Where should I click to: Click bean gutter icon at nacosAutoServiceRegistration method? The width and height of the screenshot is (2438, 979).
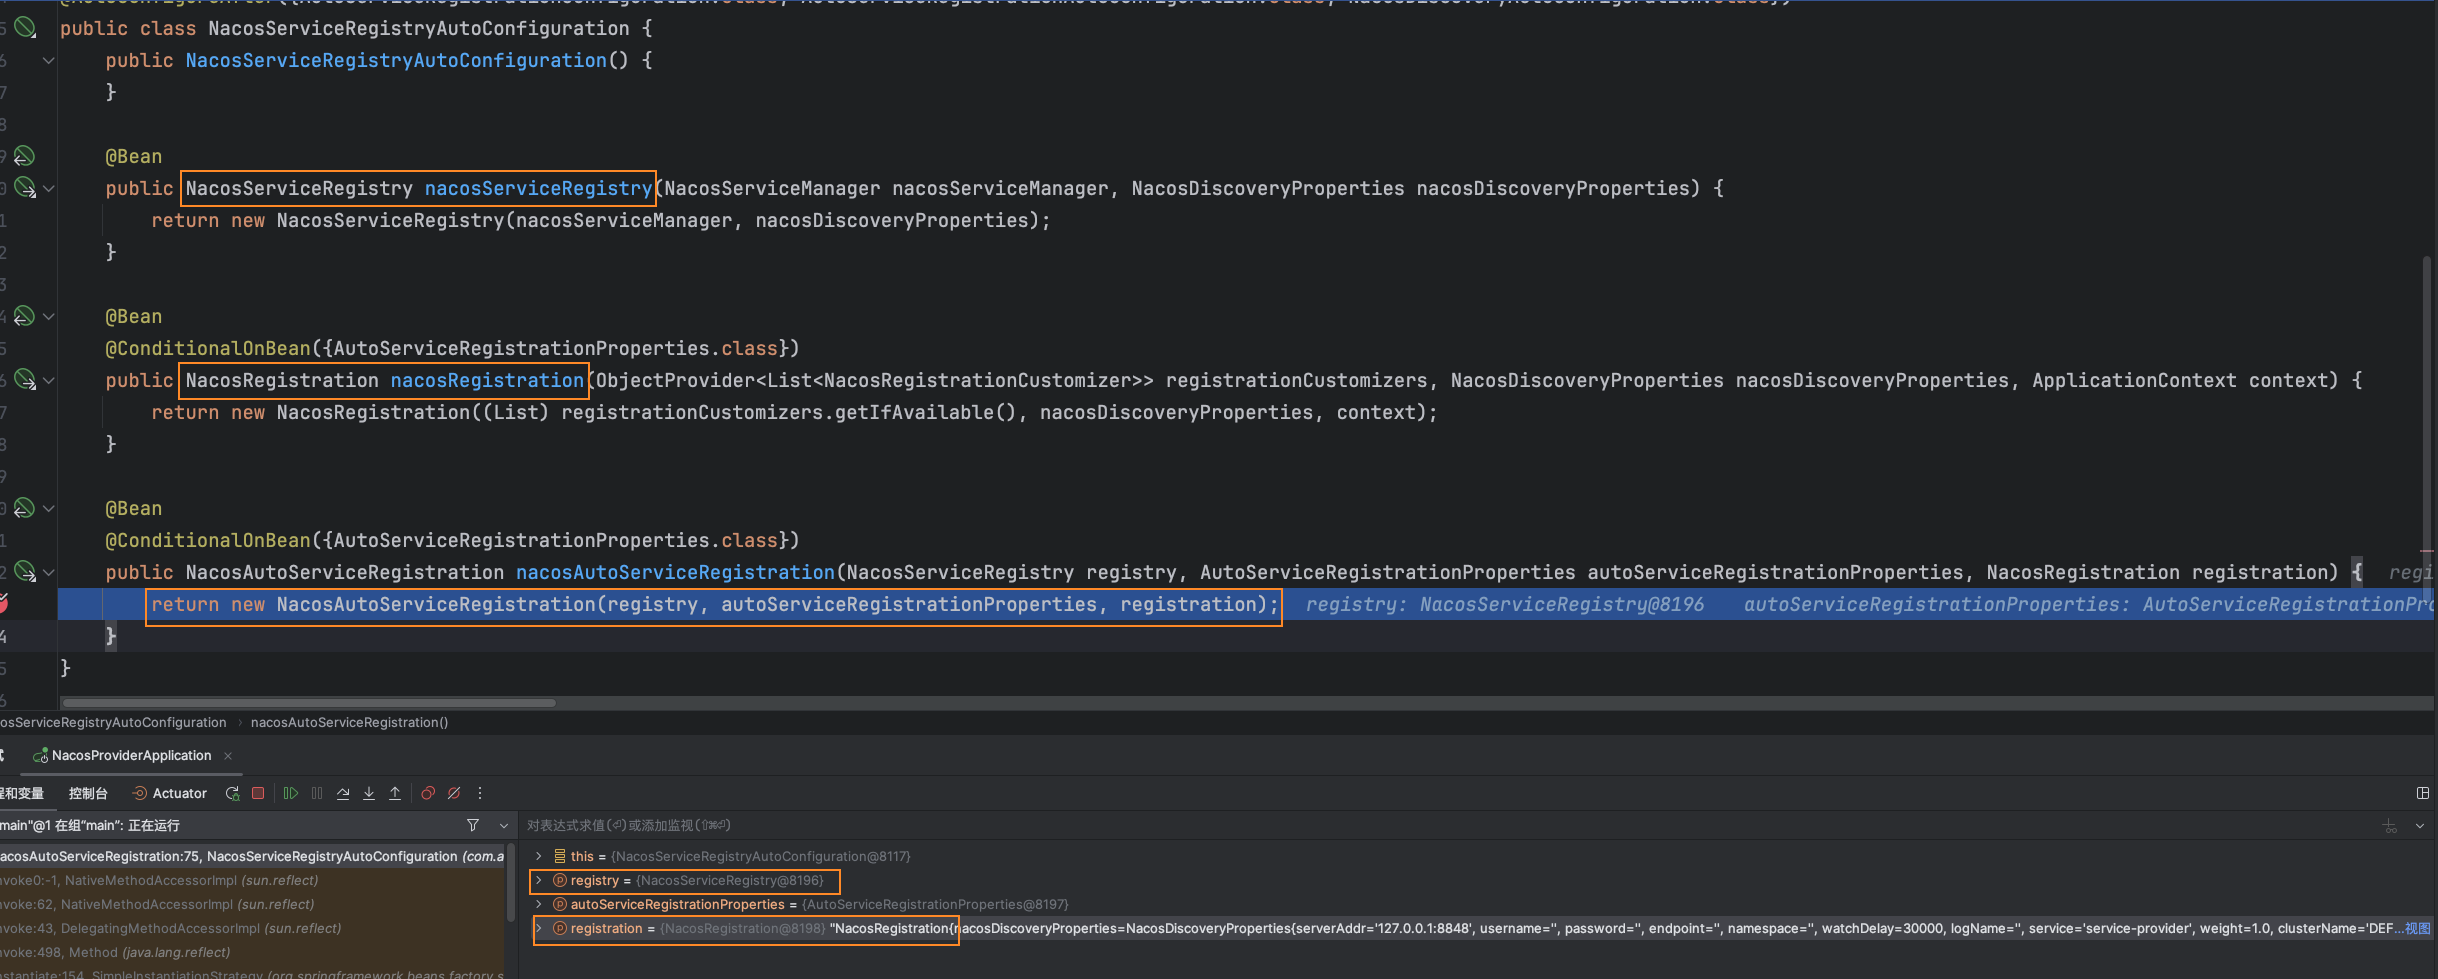25,572
